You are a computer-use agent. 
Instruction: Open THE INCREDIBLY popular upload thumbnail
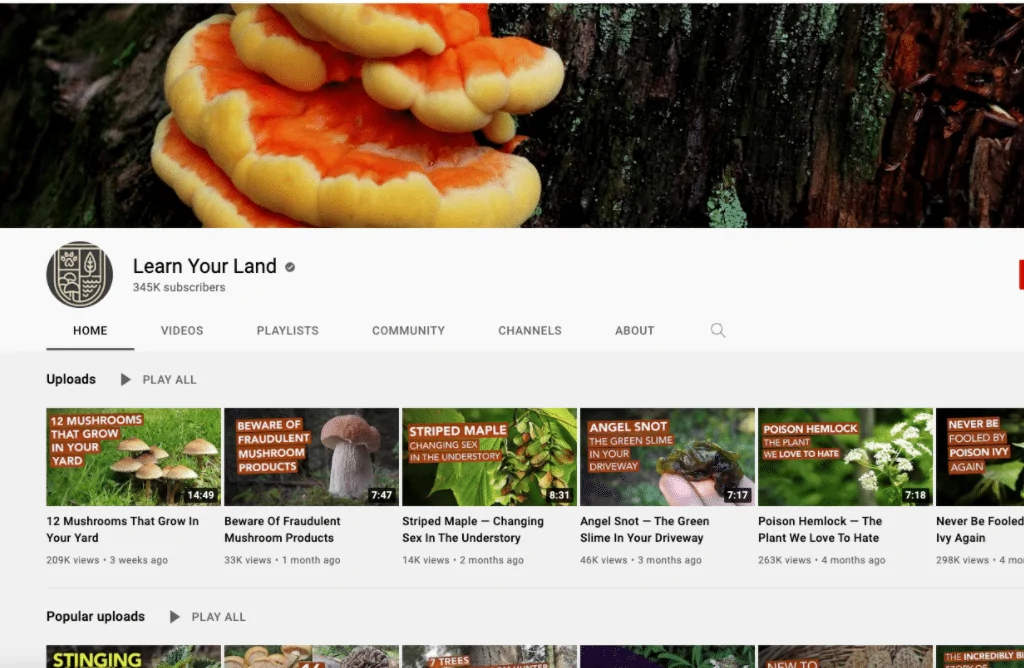click(x=980, y=656)
